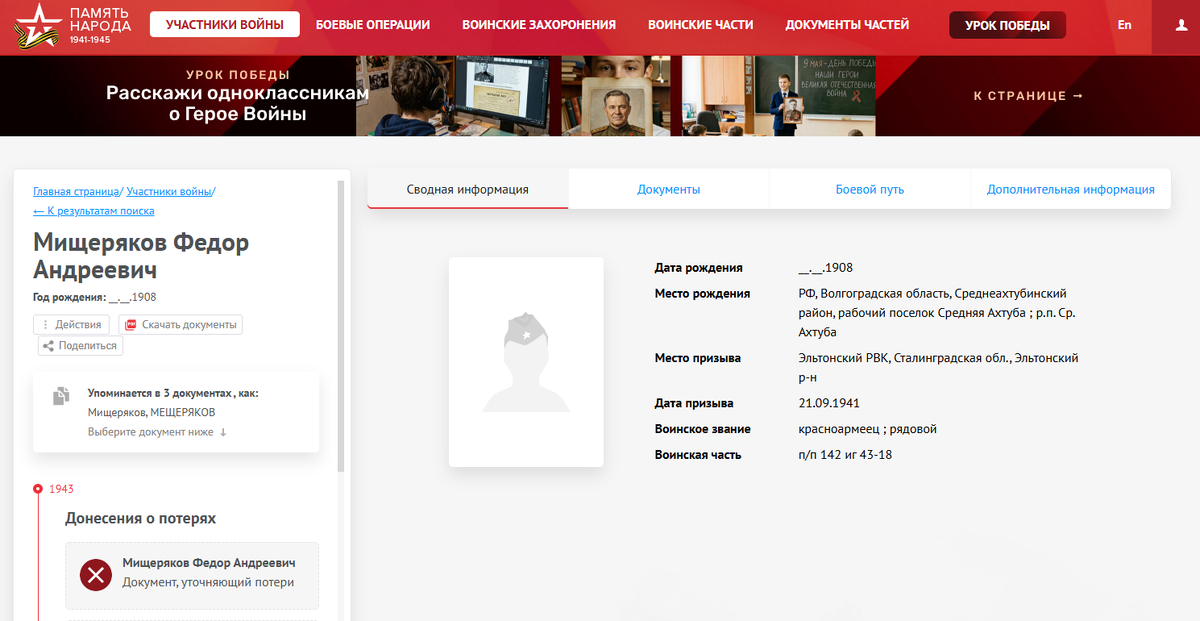Image resolution: width=1200 pixels, height=621 pixels.
Task: Click the Донесения о потерях heading
Action: 140,518
